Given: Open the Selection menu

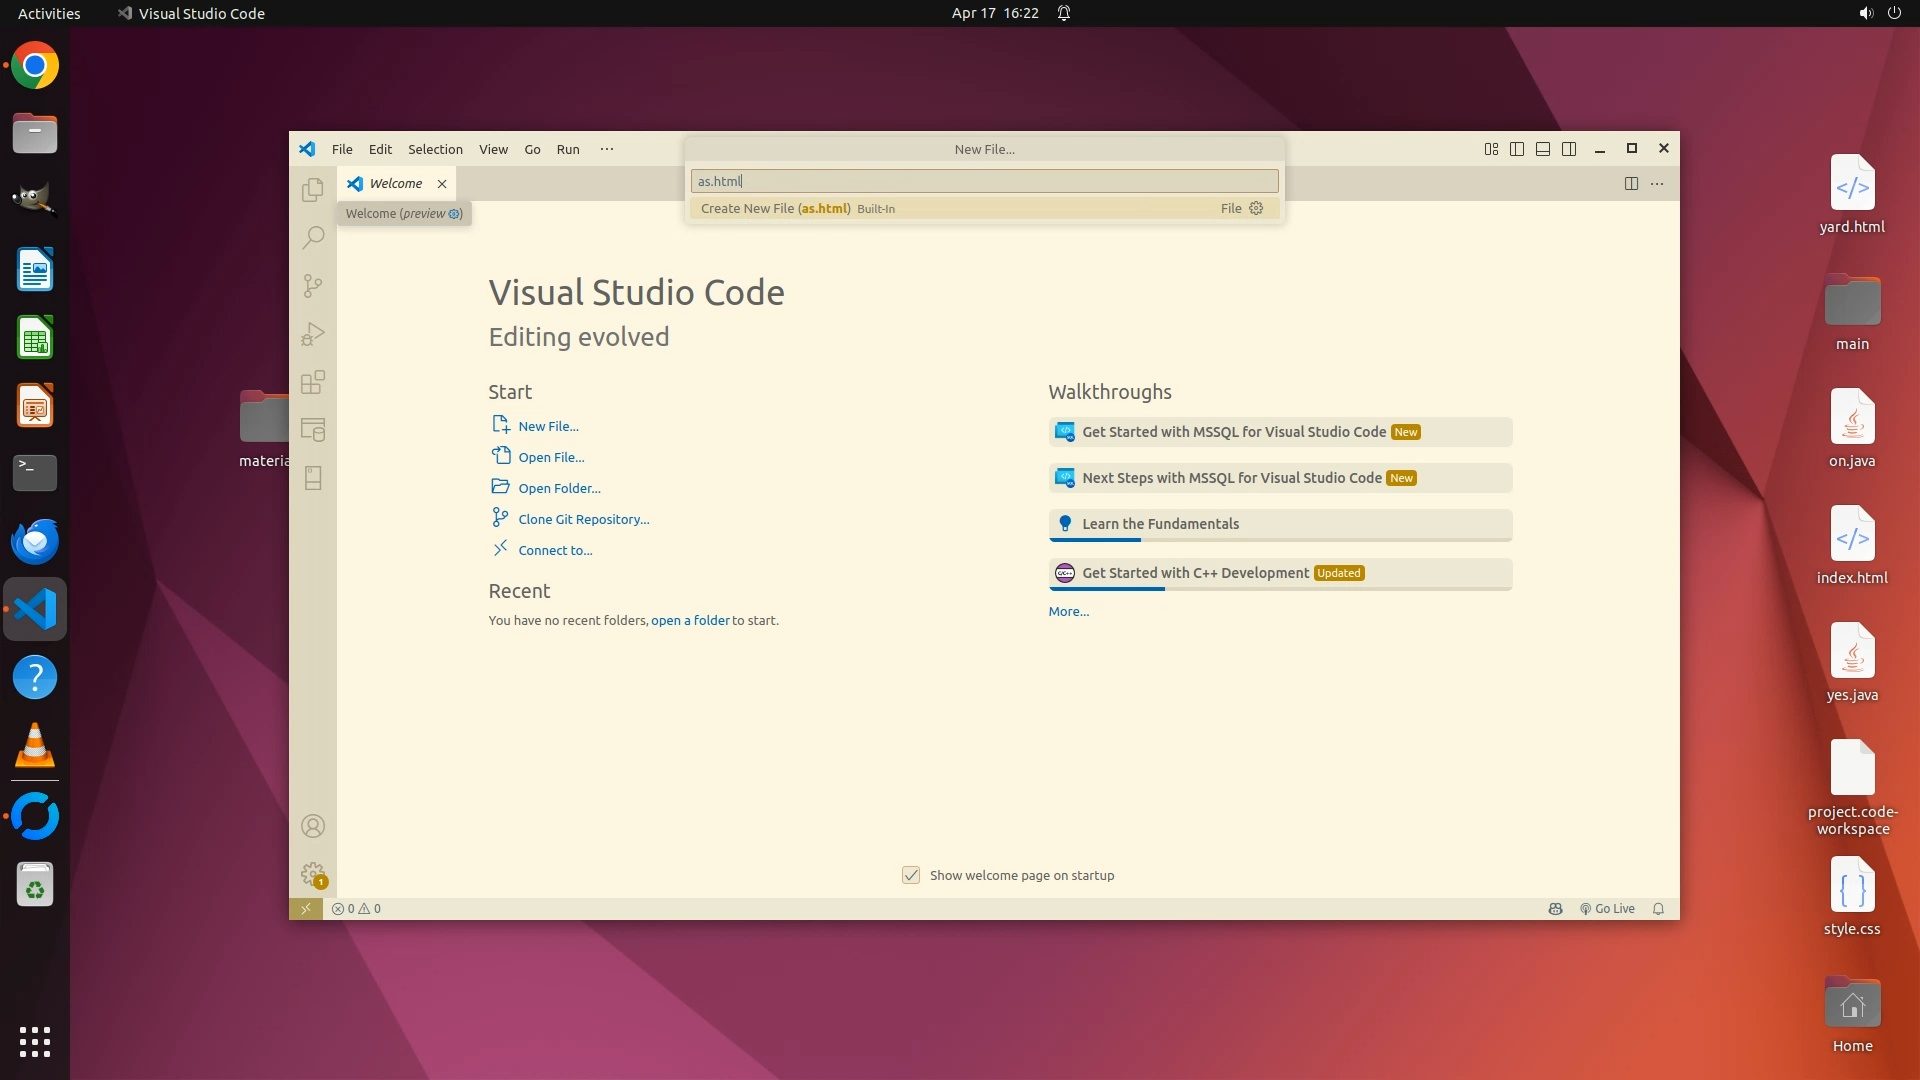Looking at the screenshot, I should tap(435, 149).
